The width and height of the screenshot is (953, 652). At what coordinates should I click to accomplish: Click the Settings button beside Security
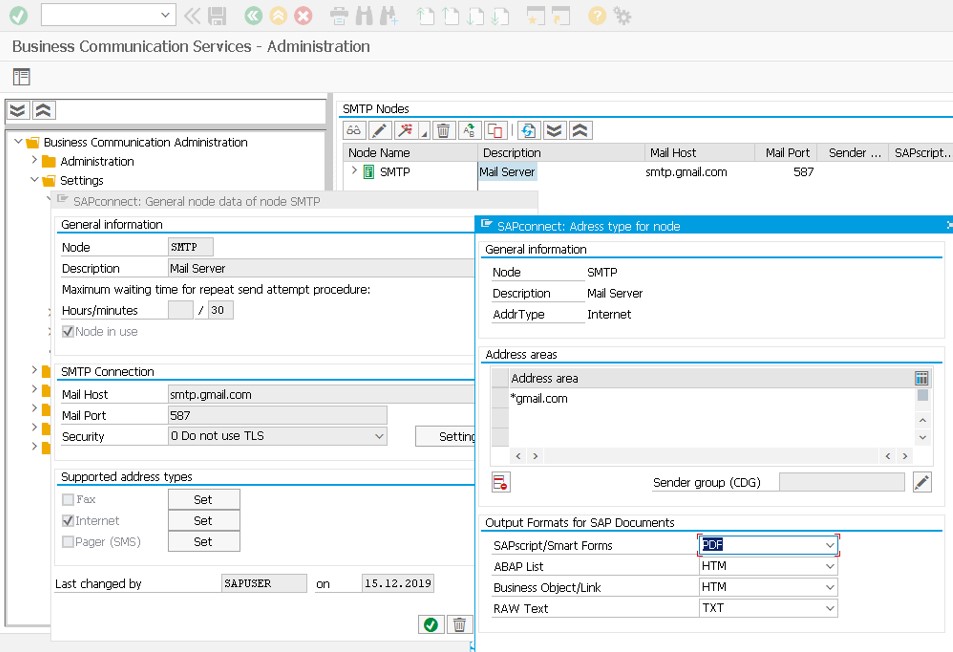(x=446, y=436)
